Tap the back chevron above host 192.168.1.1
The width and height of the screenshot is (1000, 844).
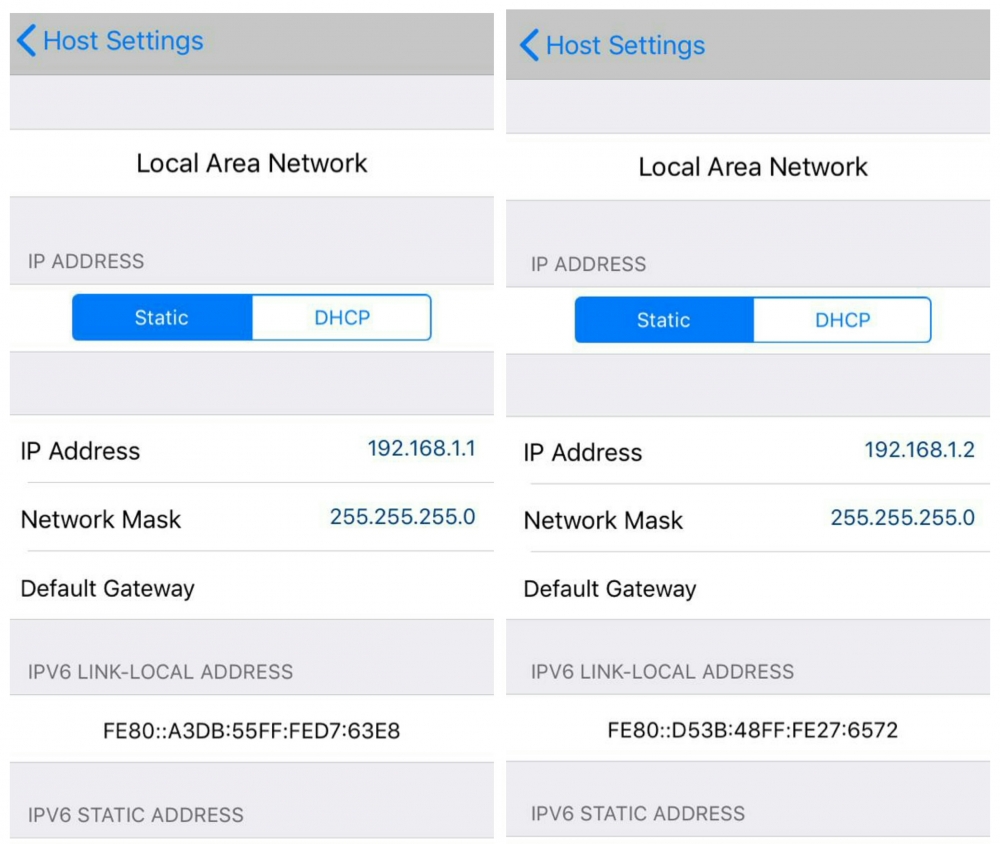click(27, 41)
